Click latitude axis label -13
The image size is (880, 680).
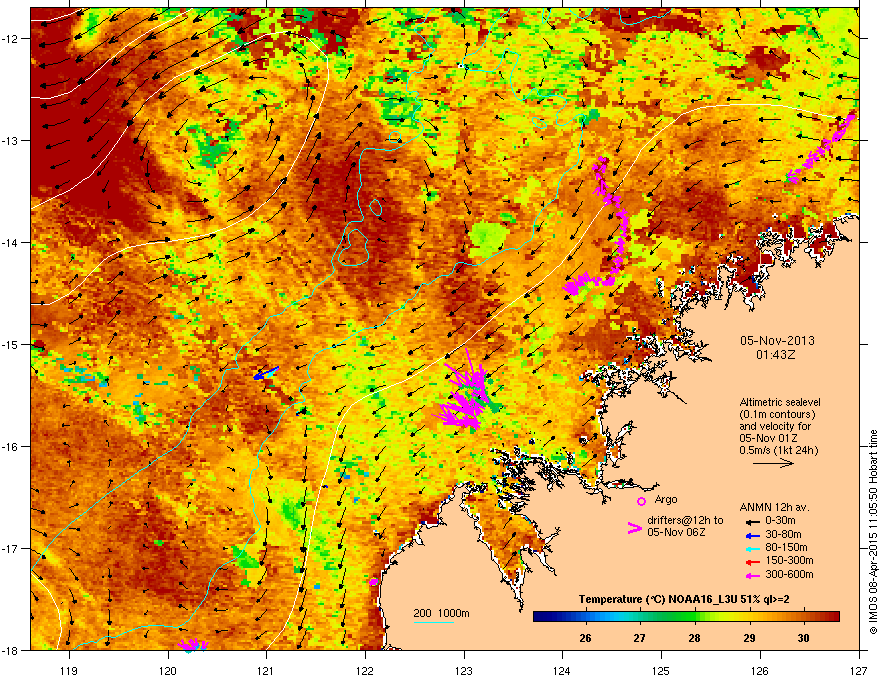pyautogui.click(x=10, y=140)
